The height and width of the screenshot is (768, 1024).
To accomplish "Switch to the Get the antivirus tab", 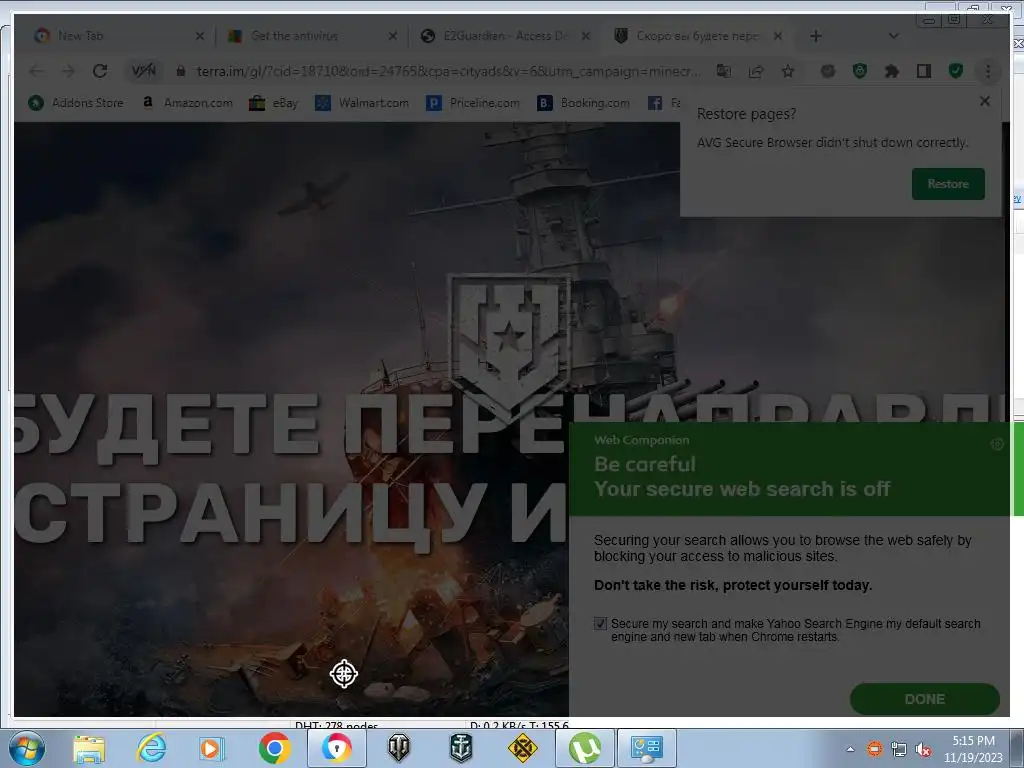I will tap(310, 36).
